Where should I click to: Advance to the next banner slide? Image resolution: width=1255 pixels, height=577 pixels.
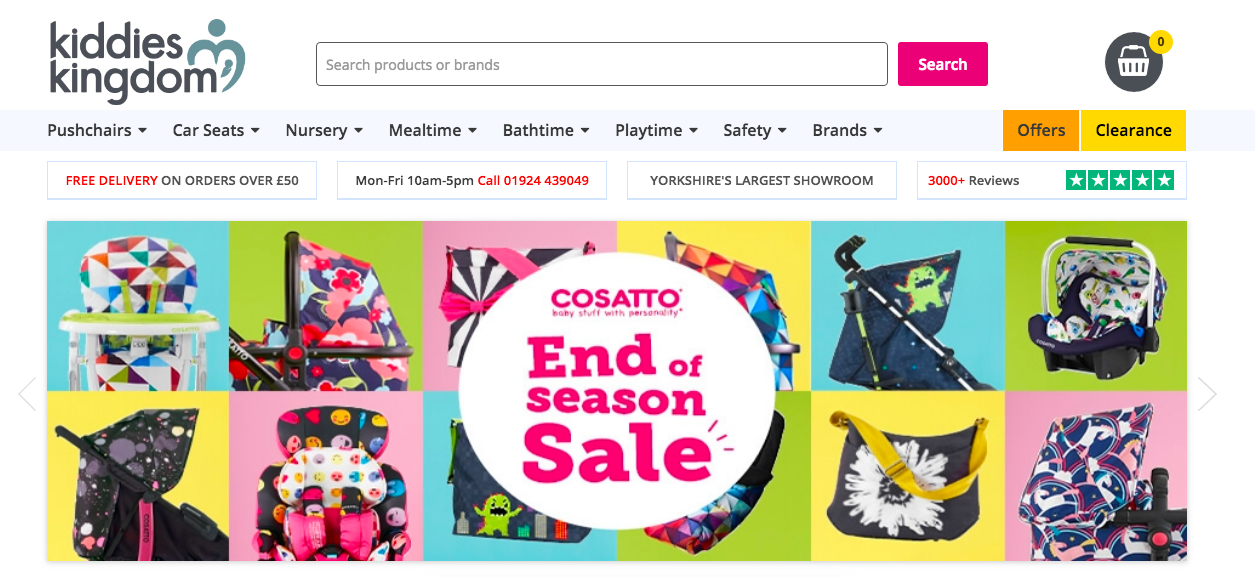coord(1207,394)
